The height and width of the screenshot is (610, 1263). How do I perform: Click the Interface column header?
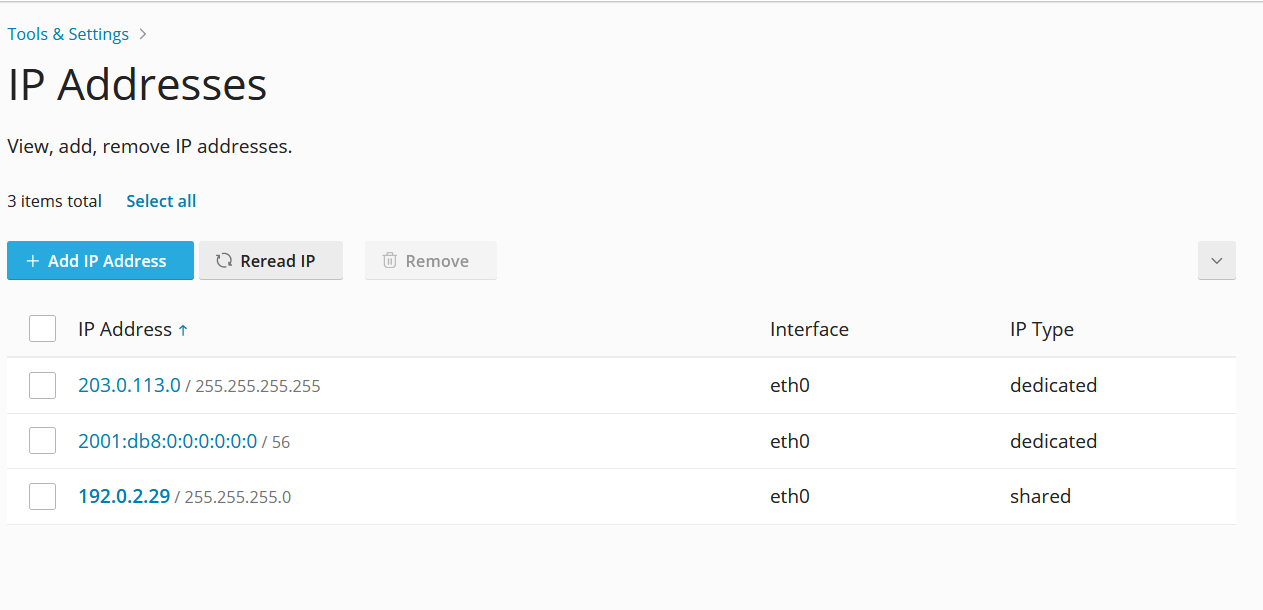809,328
